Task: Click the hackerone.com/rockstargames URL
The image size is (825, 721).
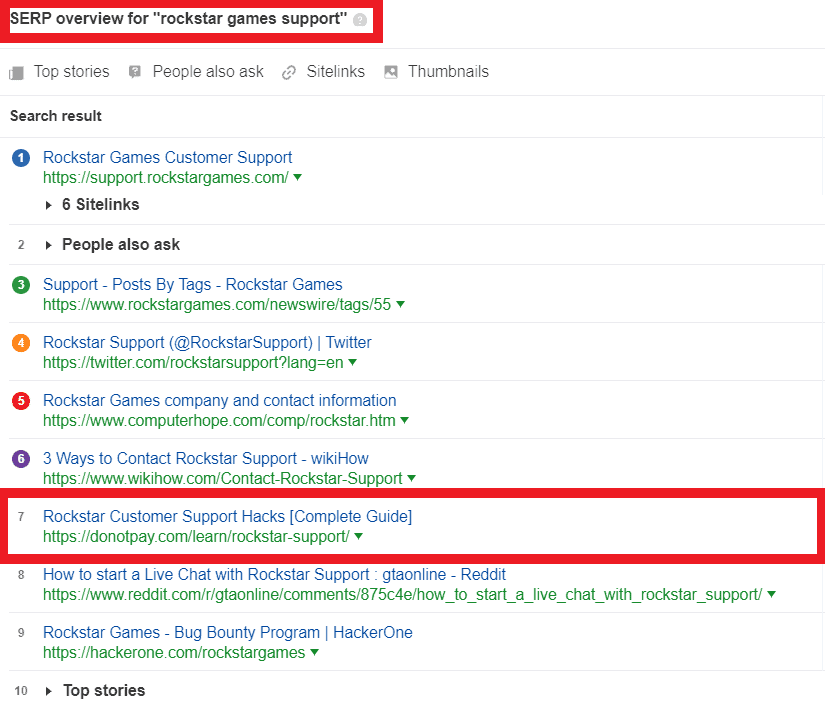Action: (x=174, y=653)
